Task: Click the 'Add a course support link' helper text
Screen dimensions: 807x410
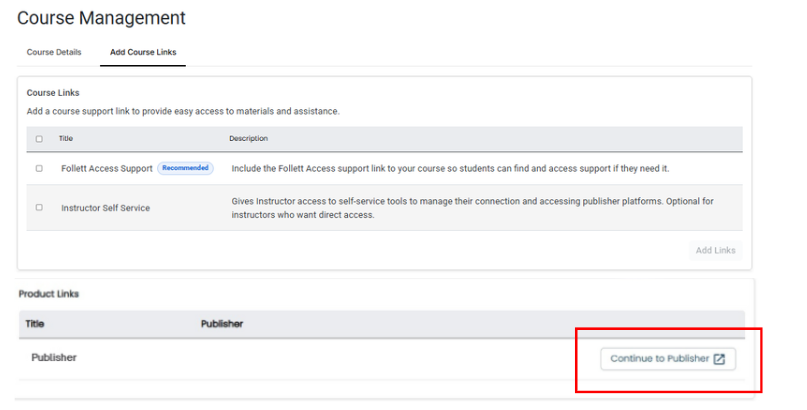Action: (183, 111)
